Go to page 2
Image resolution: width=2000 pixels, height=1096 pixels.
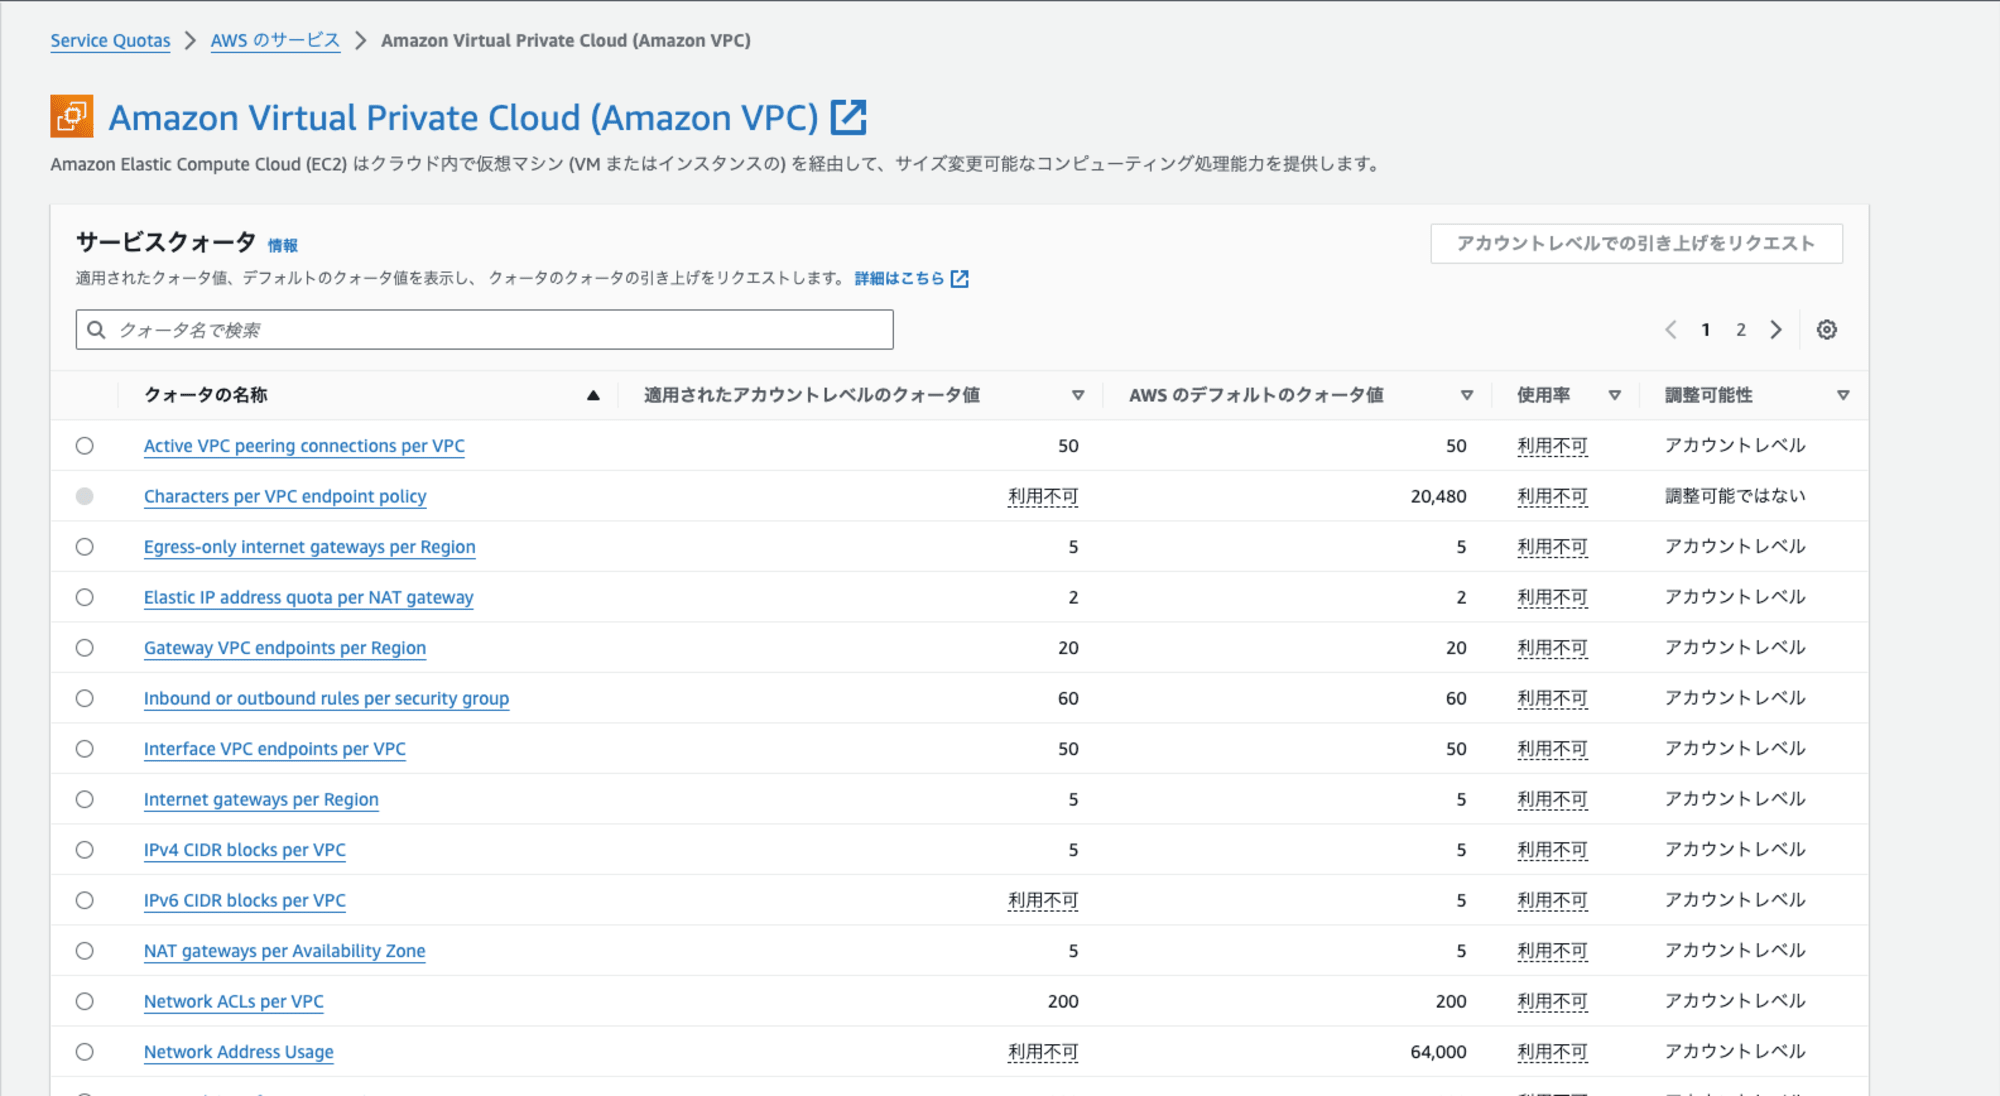pos(1741,330)
